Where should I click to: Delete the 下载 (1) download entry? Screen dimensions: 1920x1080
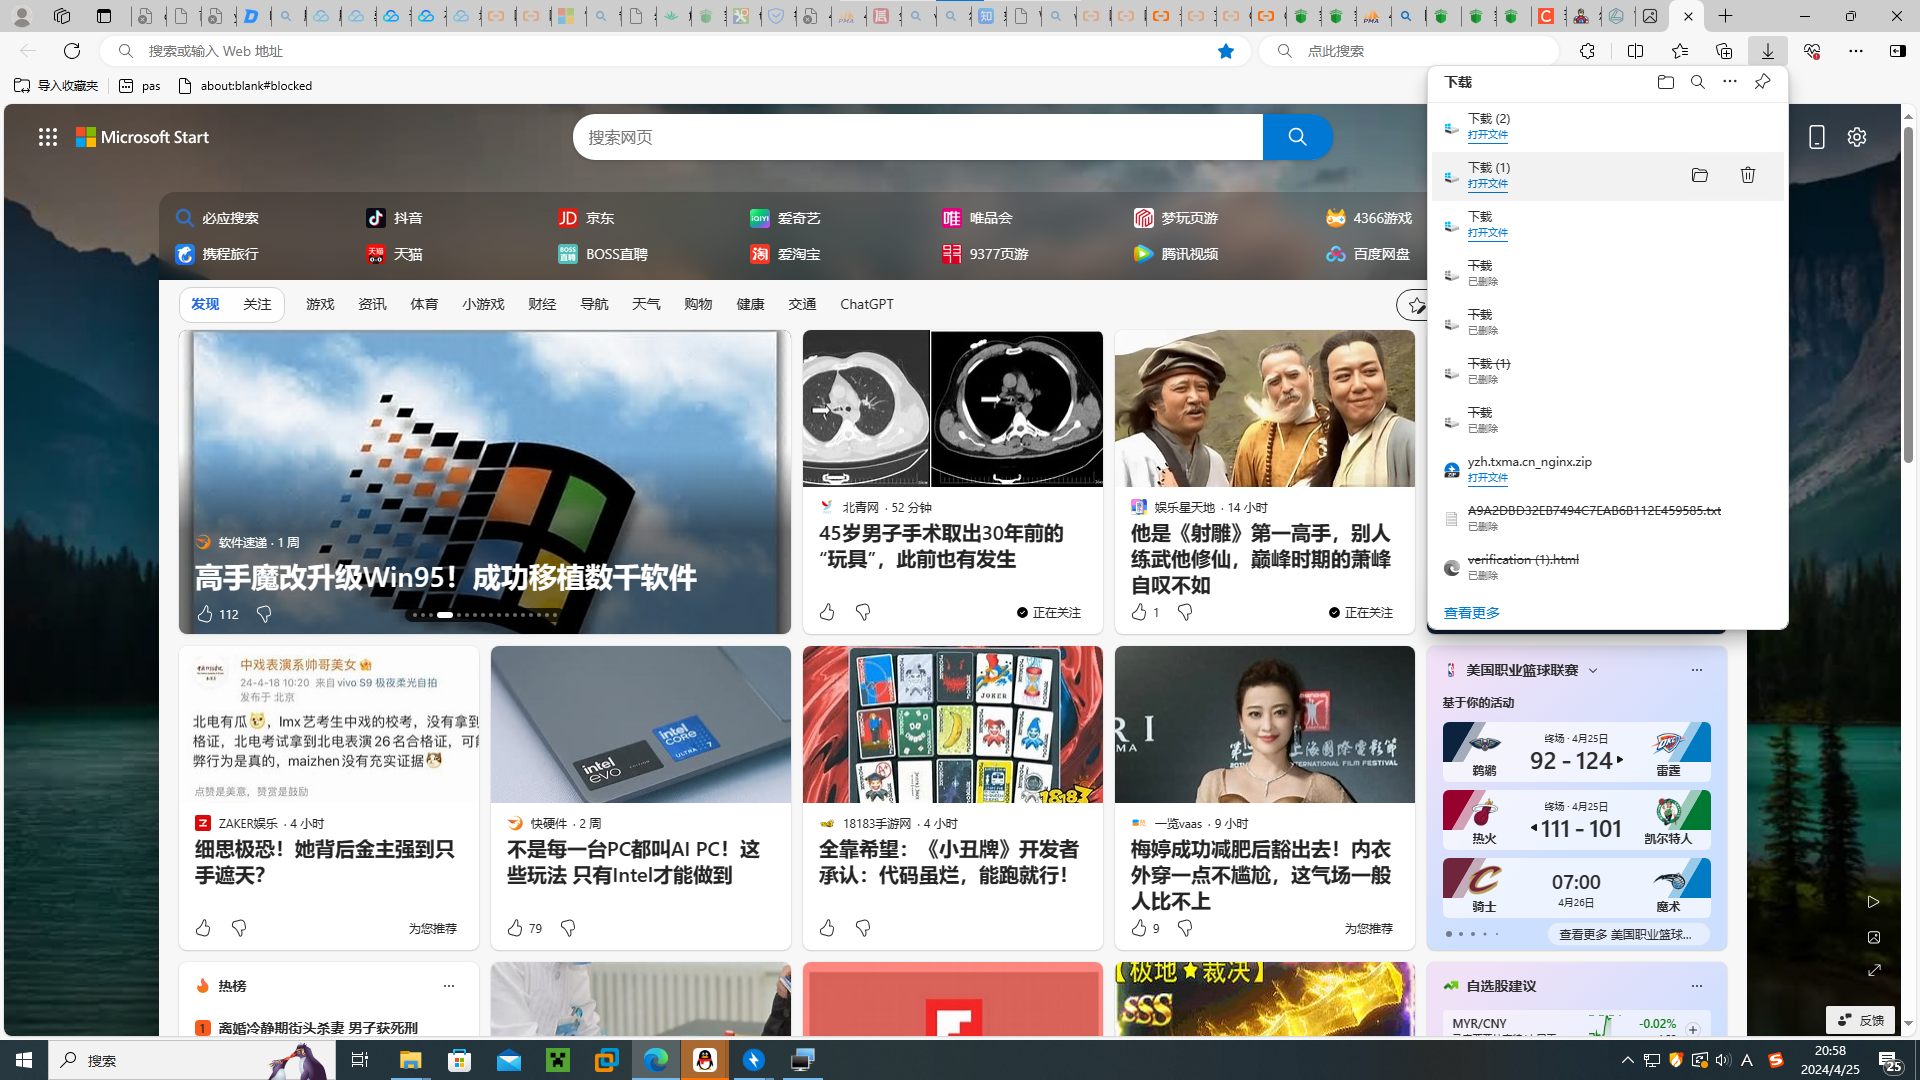[1747, 175]
